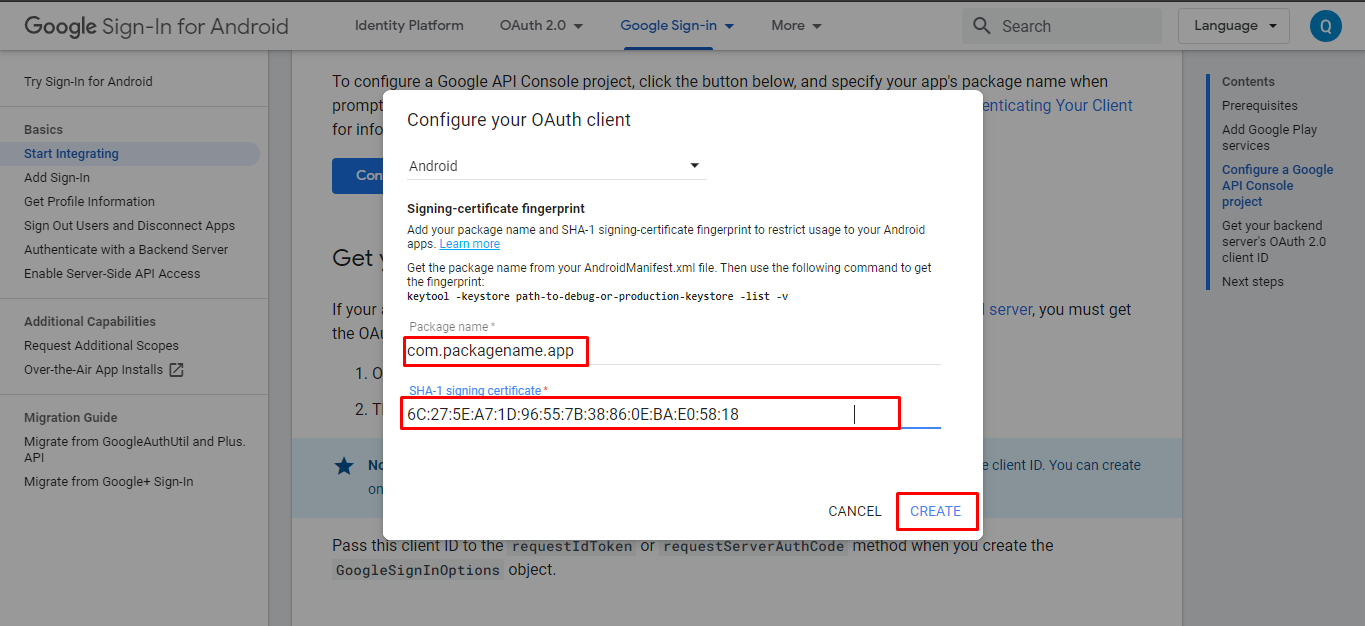Expand the OAuth 2.0 menu
This screenshot has width=1365, height=626.
click(x=541, y=26)
